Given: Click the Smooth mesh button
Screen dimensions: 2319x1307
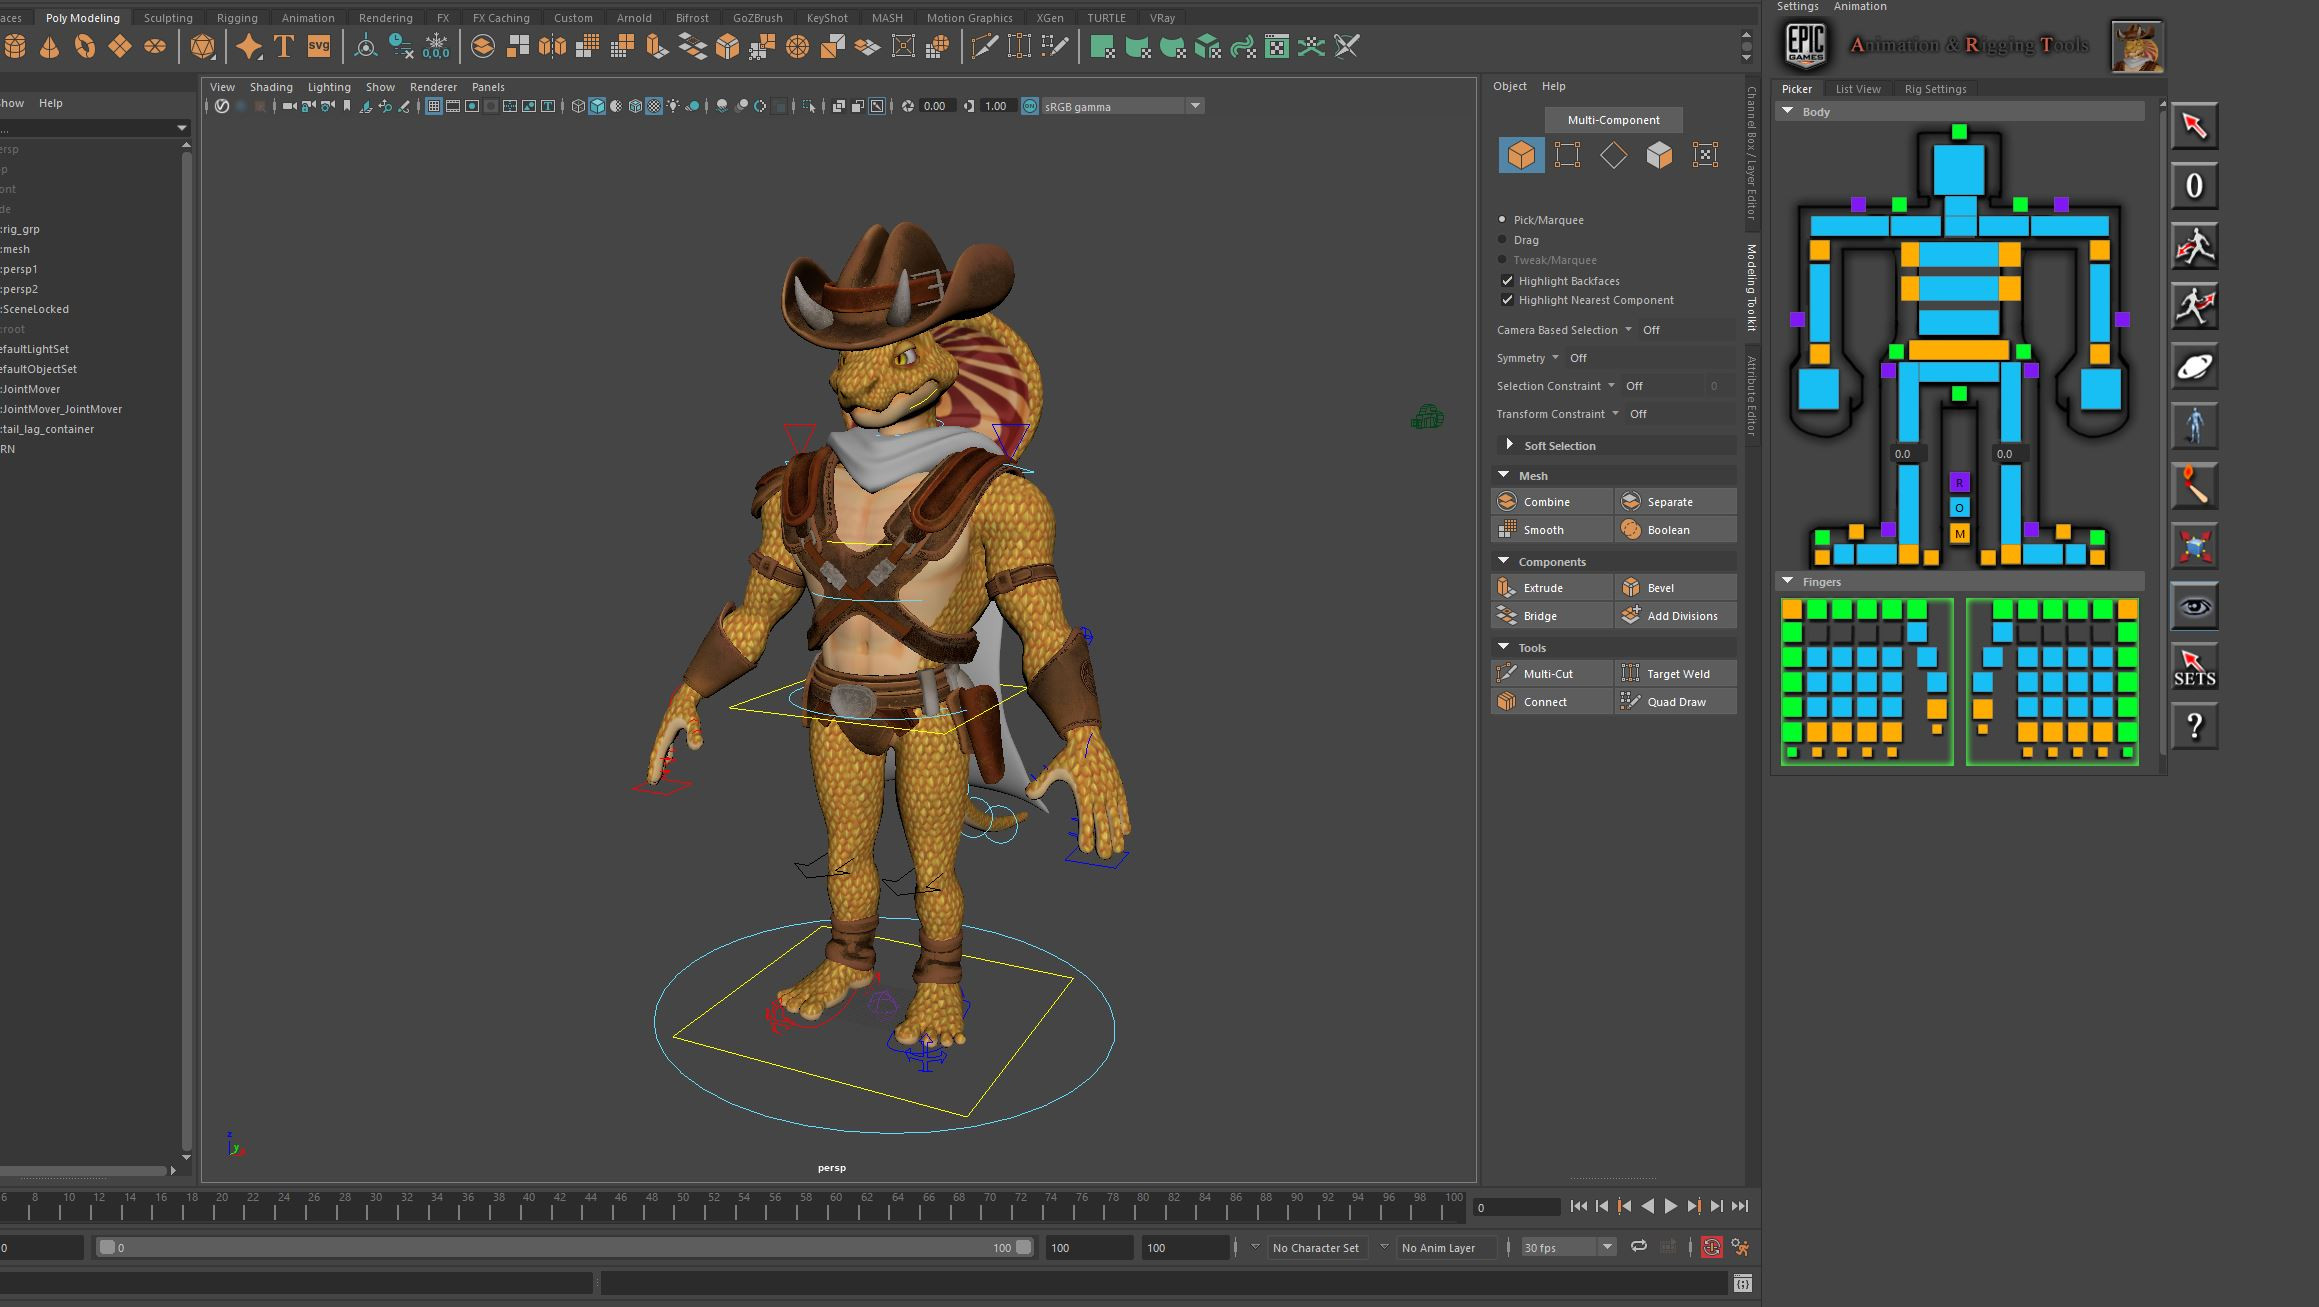Looking at the screenshot, I should [1551, 530].
